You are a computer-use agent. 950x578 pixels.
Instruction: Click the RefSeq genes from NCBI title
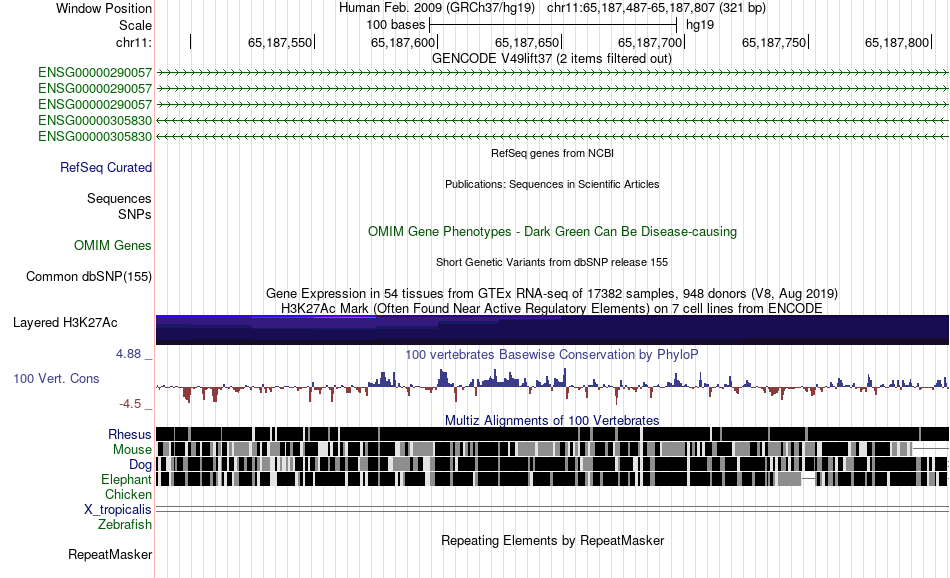pos(552,153)
